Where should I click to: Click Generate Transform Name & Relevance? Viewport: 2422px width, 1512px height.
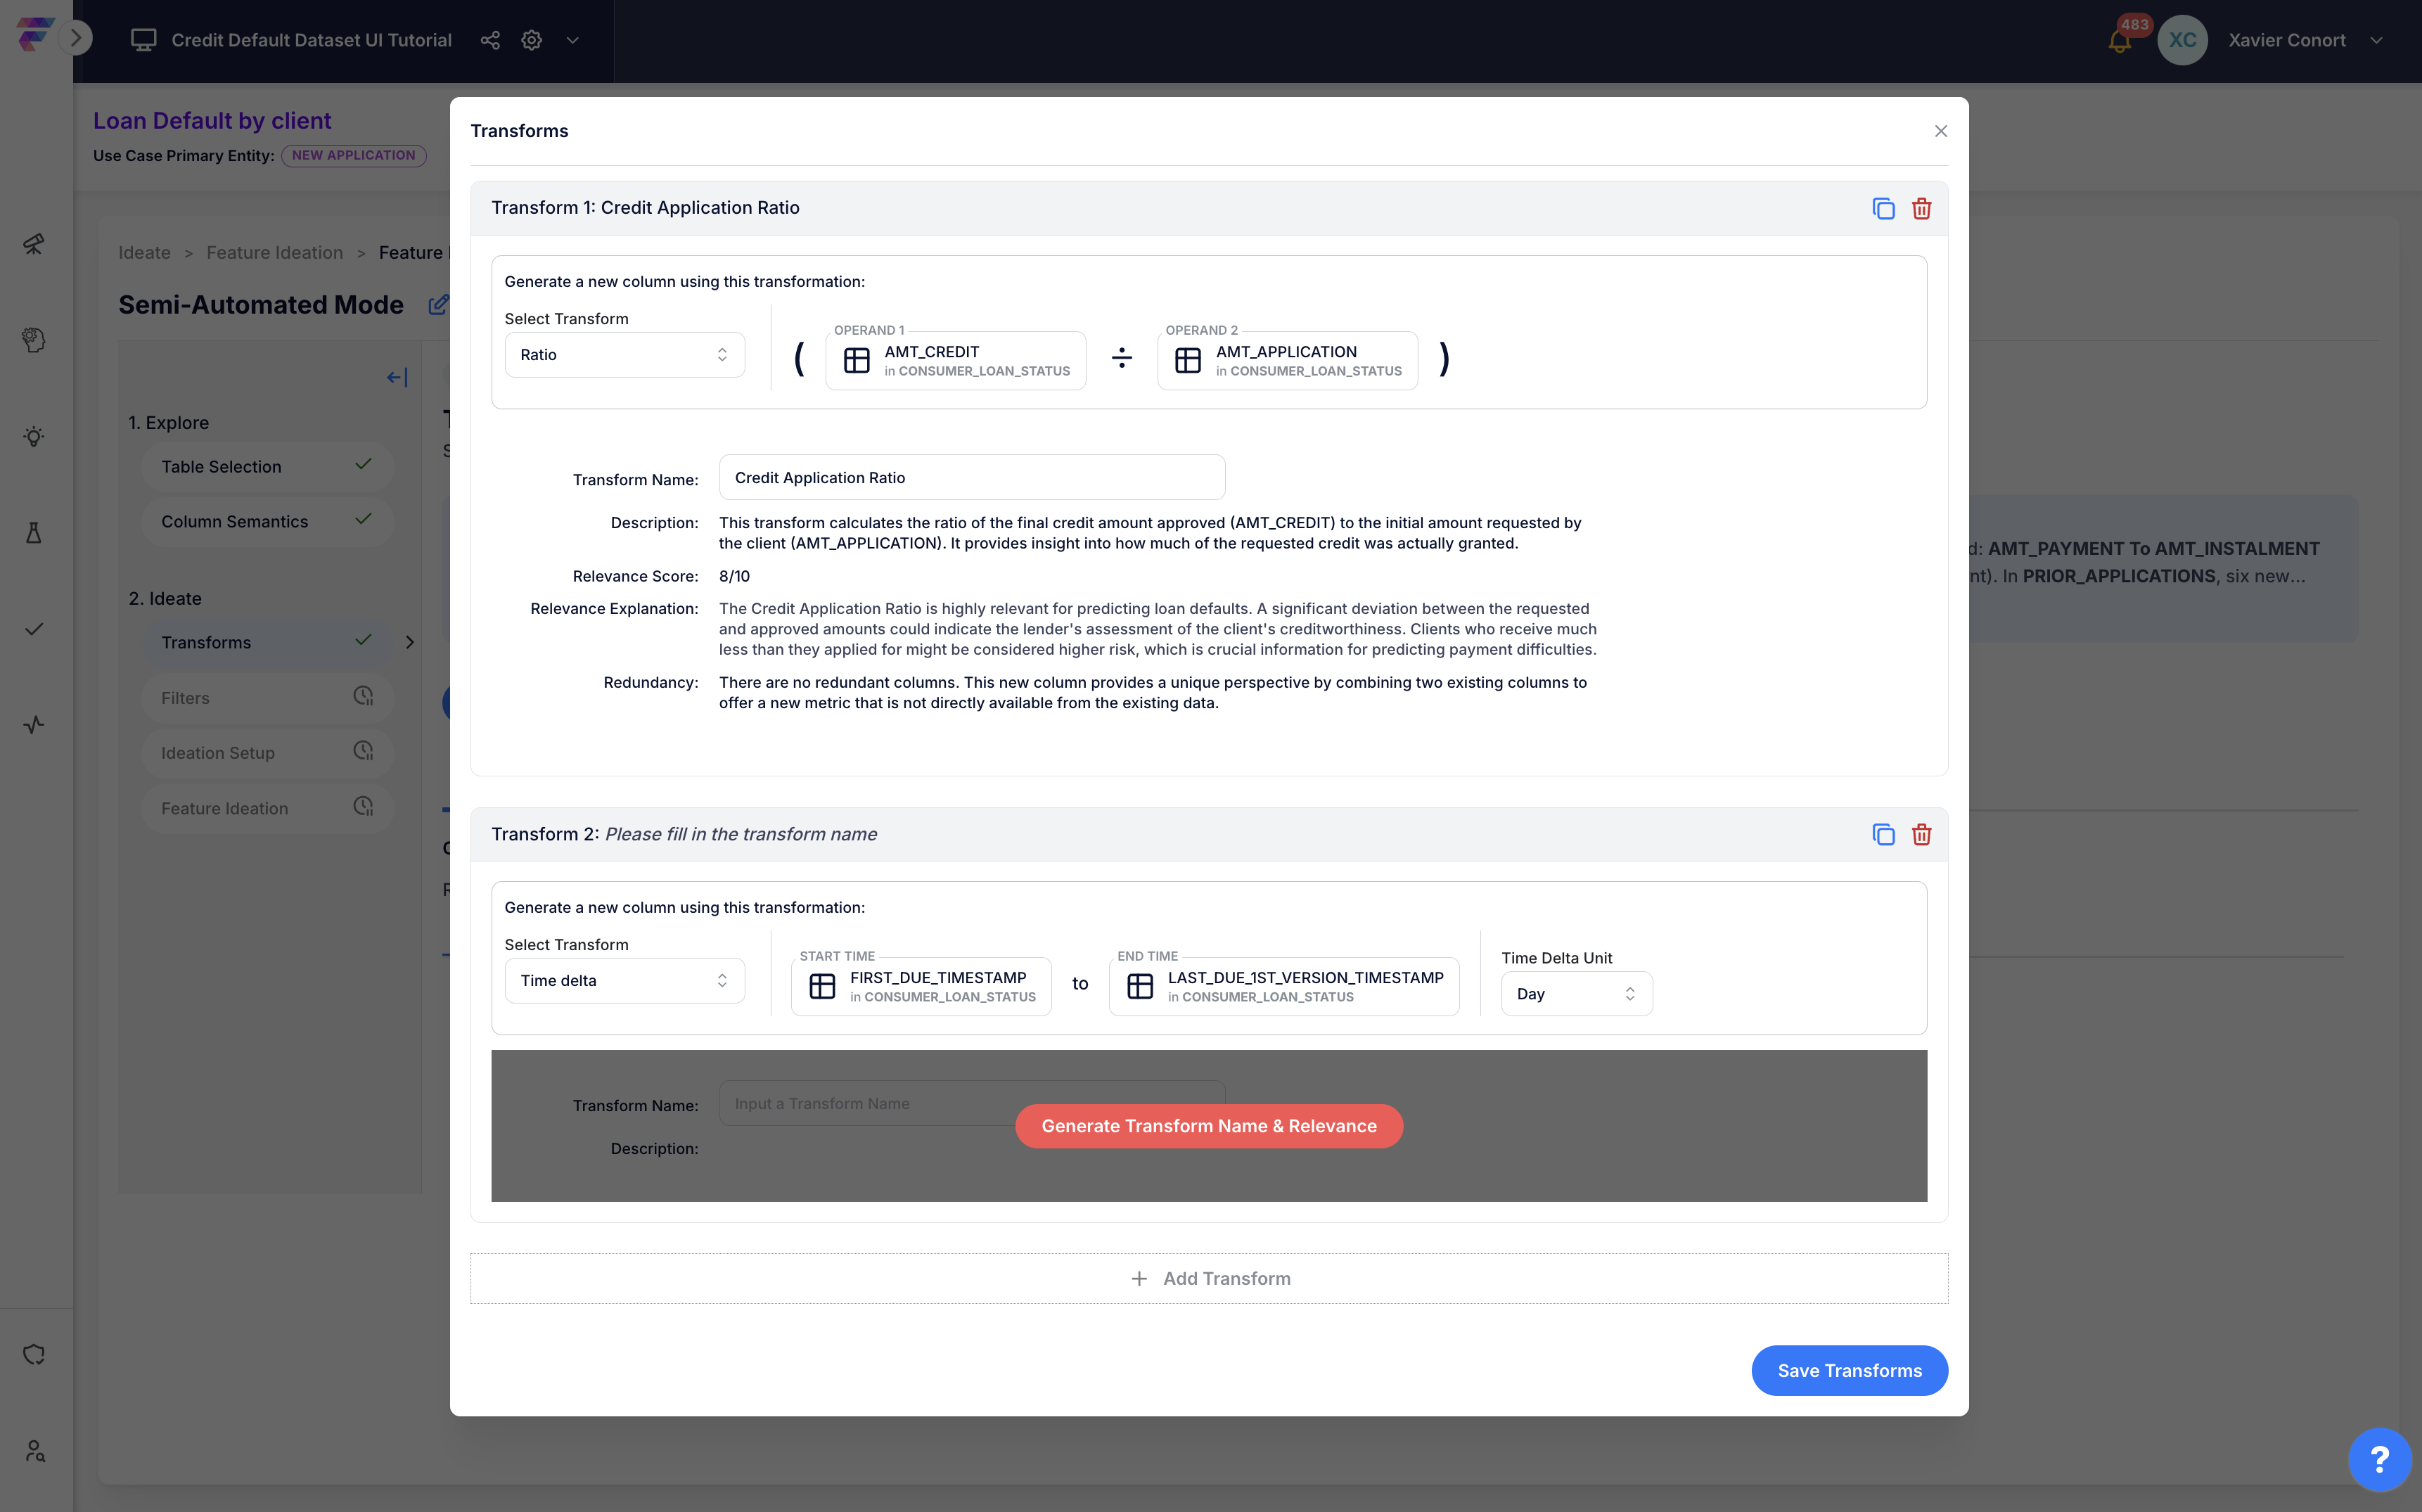(x=1209, y=1126)
